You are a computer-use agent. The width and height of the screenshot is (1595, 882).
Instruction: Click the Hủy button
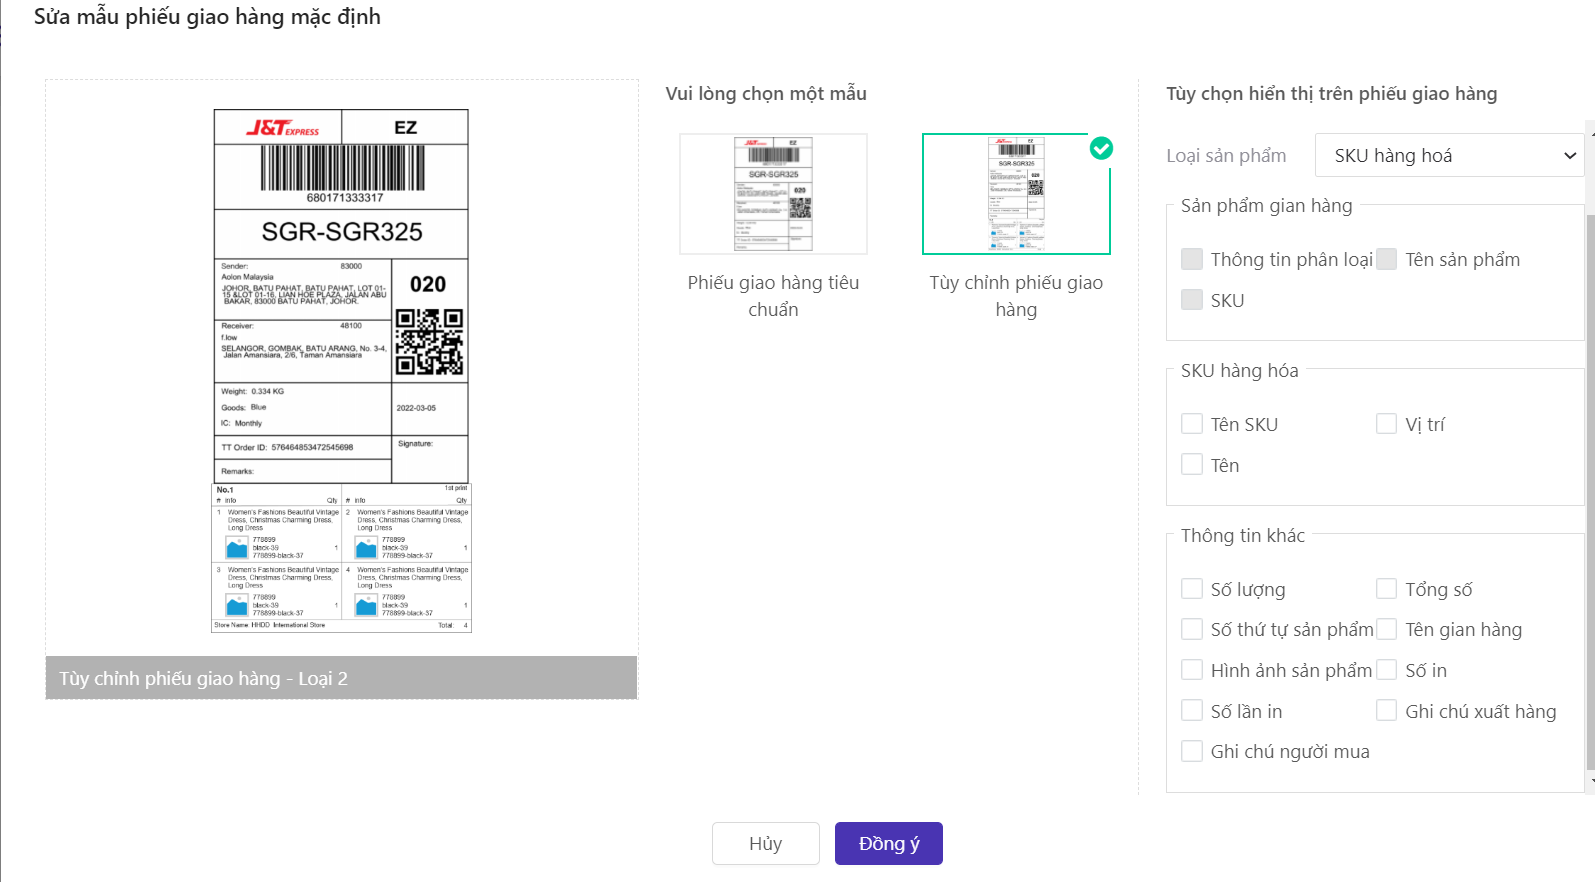point(765,843)
